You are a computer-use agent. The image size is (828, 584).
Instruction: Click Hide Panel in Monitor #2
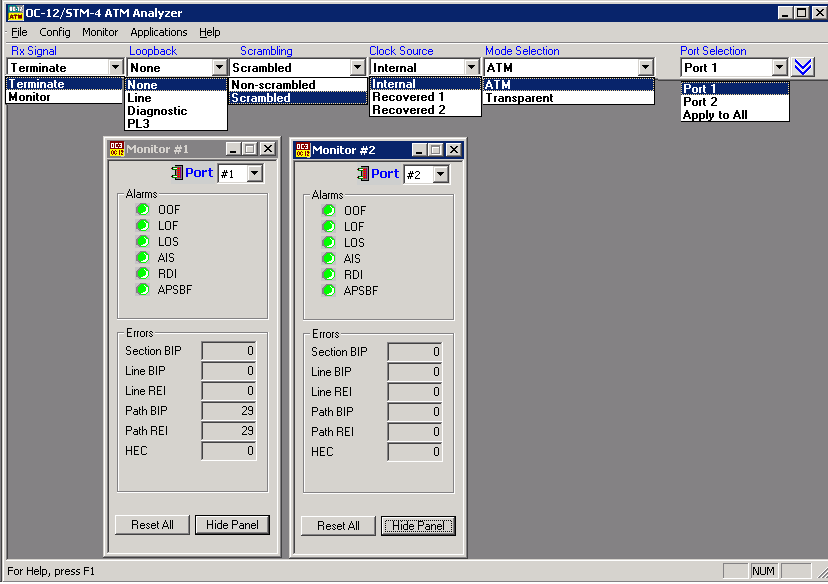point(418,526)
